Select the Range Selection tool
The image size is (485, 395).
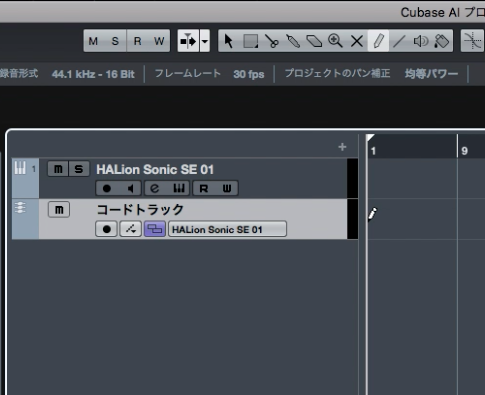(250, 41)
